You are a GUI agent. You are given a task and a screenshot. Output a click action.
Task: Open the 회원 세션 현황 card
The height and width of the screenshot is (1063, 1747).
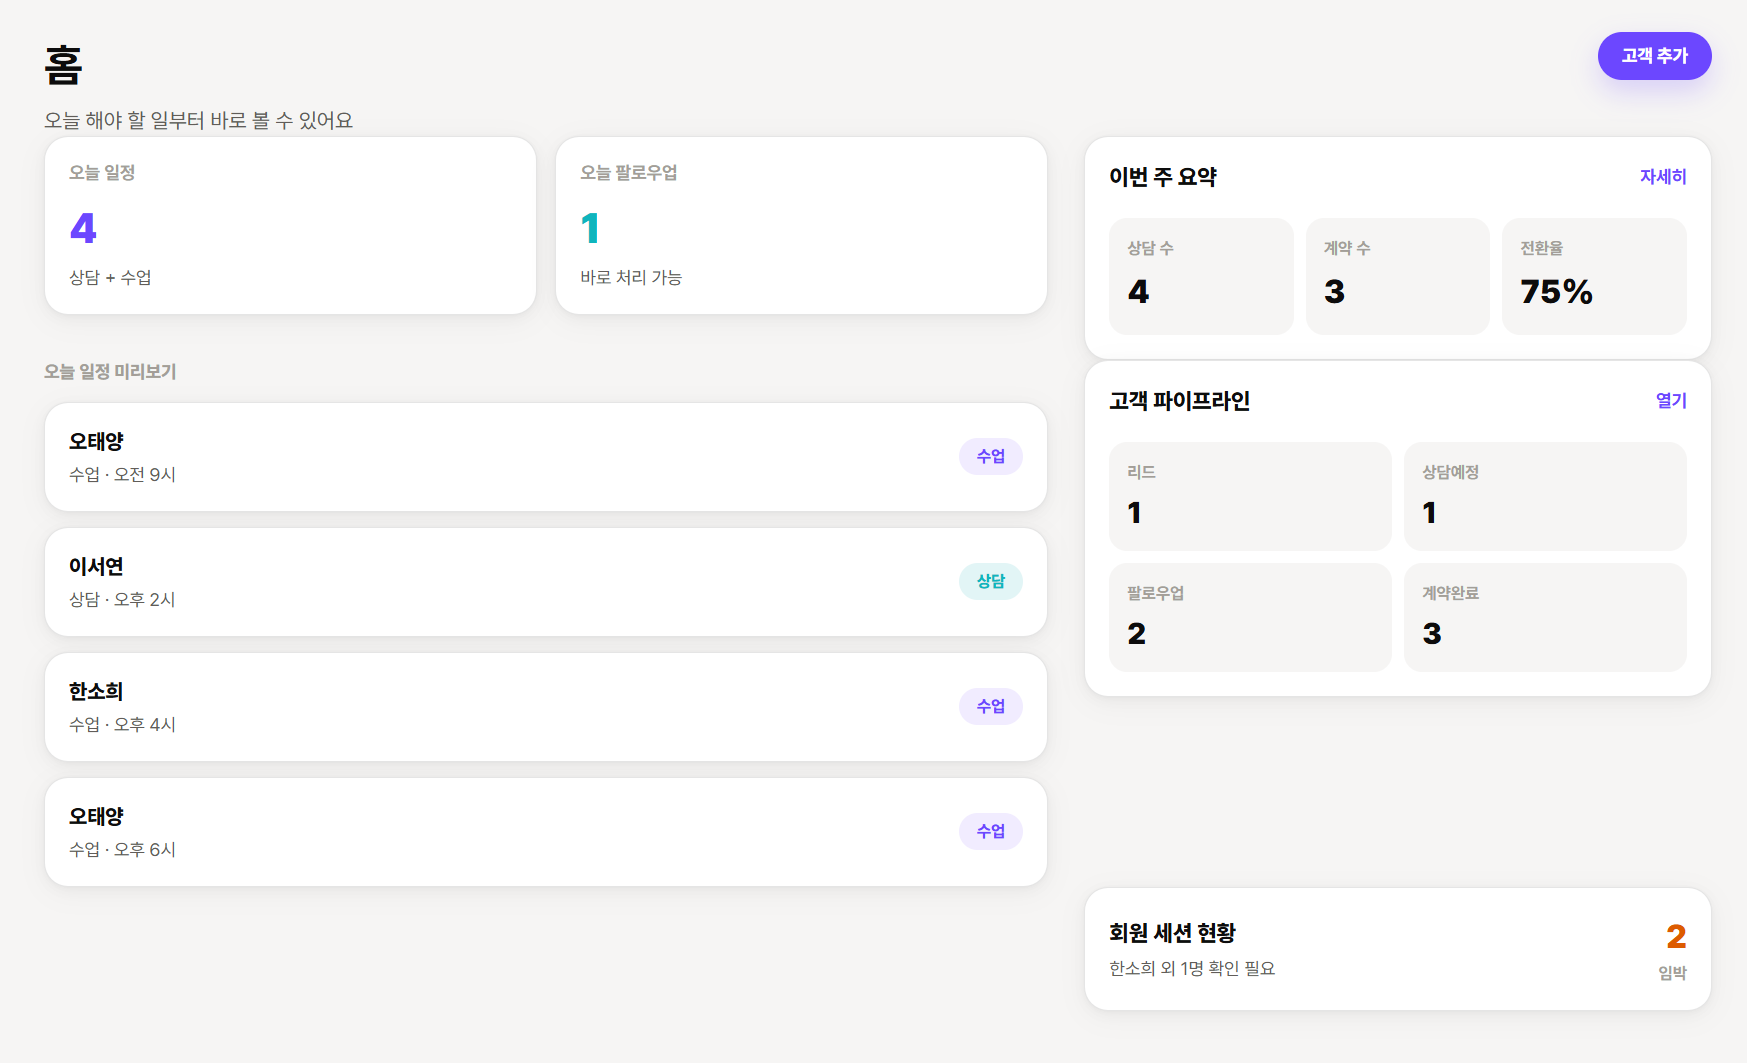[1398, 949]
